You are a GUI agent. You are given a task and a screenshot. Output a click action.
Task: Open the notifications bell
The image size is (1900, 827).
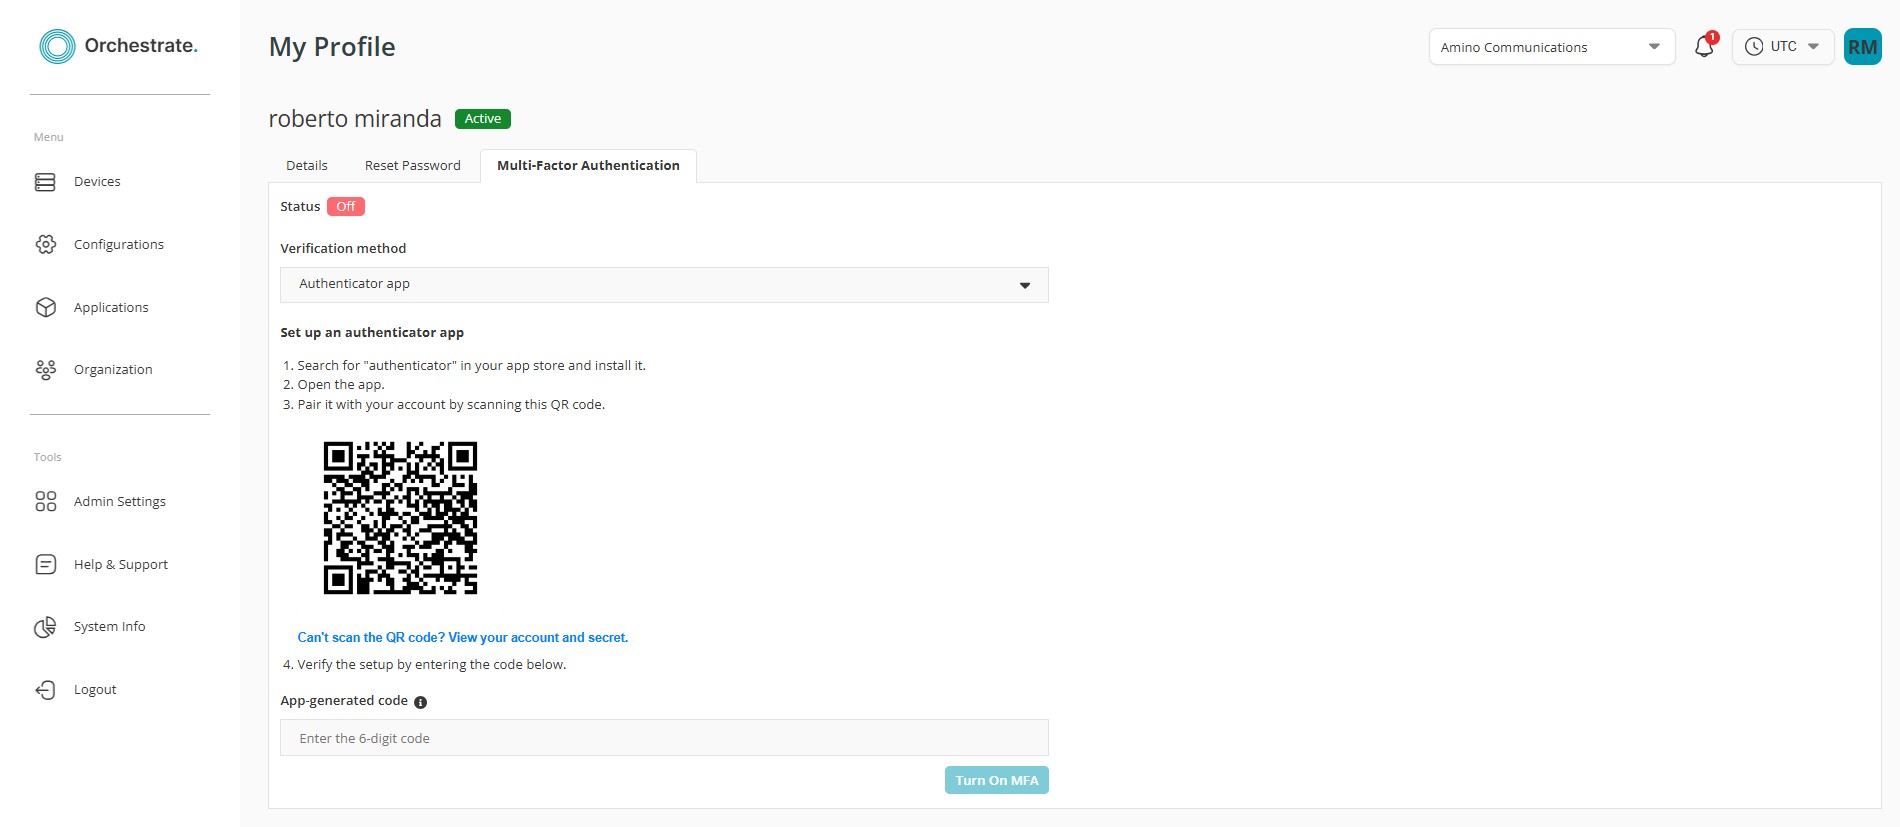pyautogui.click(x=1704, y=47)
